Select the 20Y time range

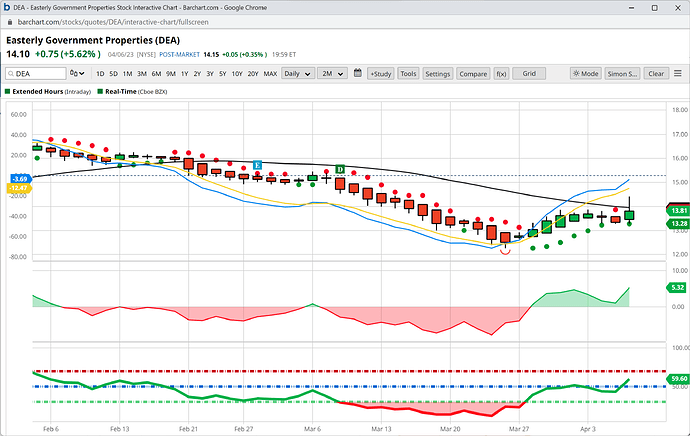[x=253, y=73]
